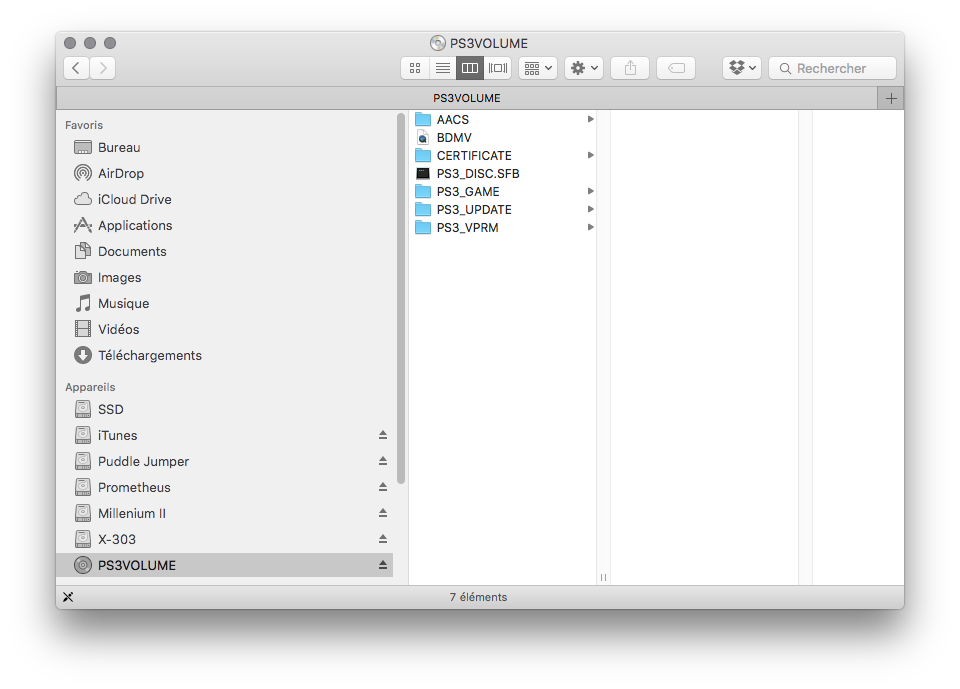This screenshot has height=689, width=960.
Task: Click the sidebar vertical scrollbar
Action: 401,298
